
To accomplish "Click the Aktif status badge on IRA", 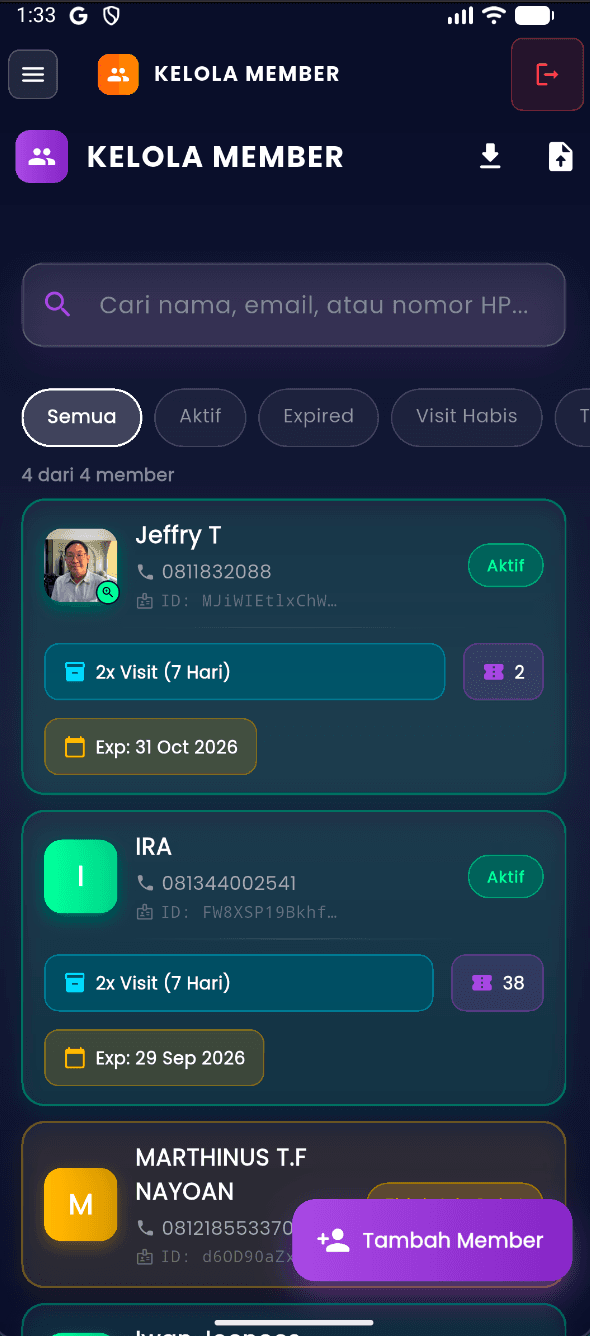I will pyautogui.click(x=506, y=877).
